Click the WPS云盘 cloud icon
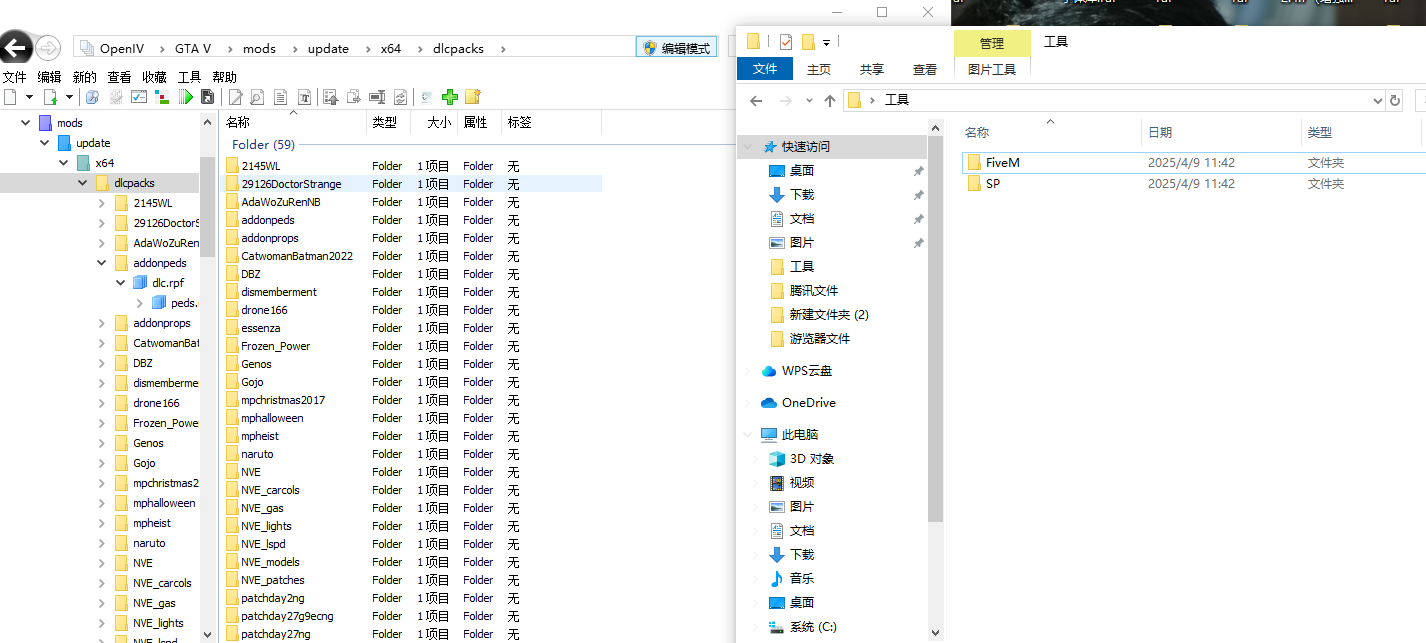Image resolution: width=1426 pixels, height=643 pixels. [x=769, y=371]
